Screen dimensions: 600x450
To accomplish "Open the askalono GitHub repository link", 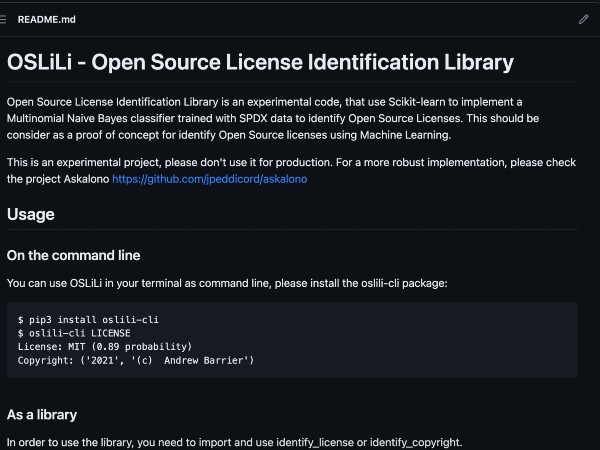I will pos(209,179).
